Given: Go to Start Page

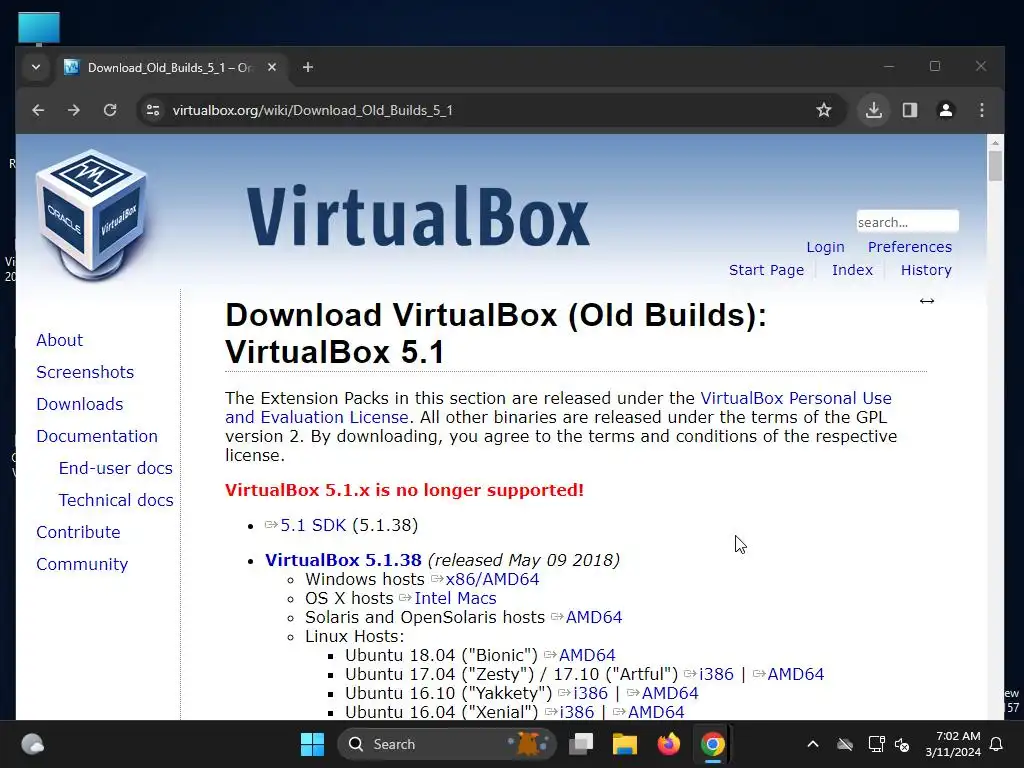Looking at the screenshot, I should (766, 270).
